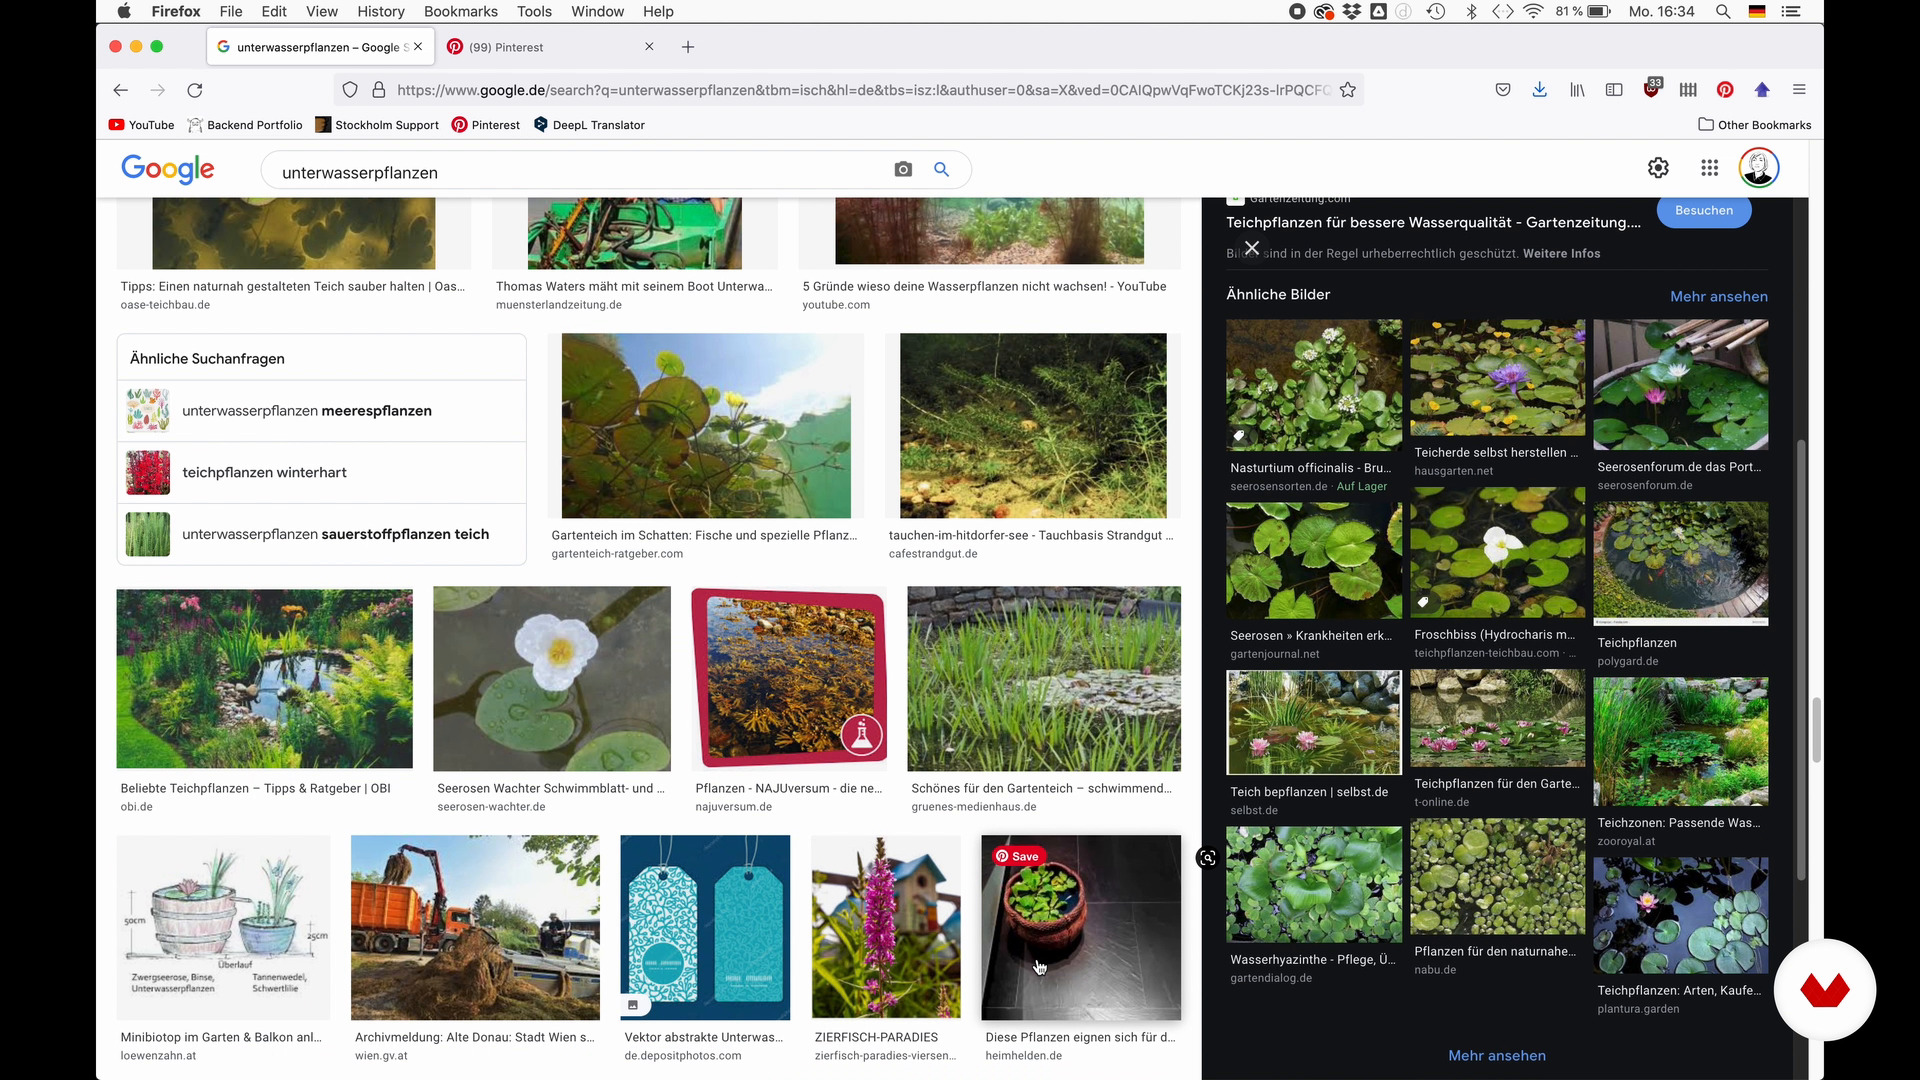Open Other Bookmarks folder
The image size is (1920, 1080).
click(x=1755, y=125)
